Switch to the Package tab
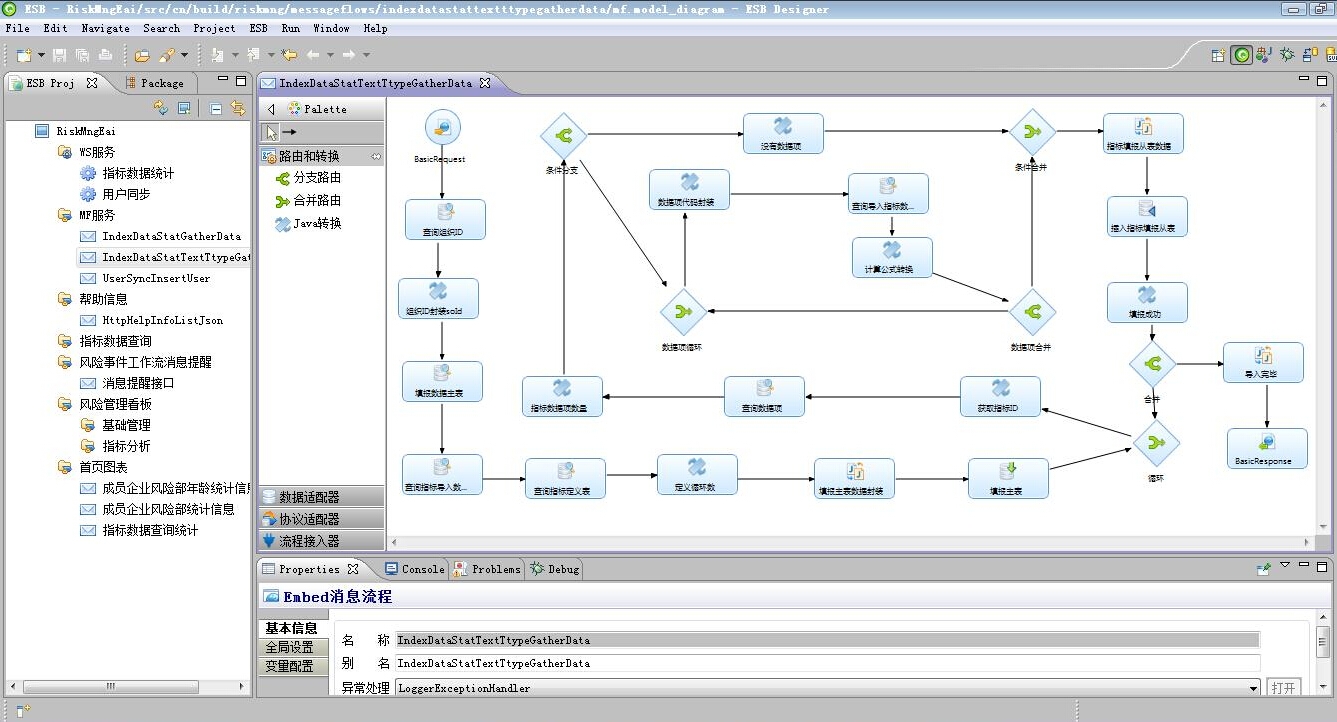Image resolution: width=1337 pixels, height=722 pixels. click(155, 83)
